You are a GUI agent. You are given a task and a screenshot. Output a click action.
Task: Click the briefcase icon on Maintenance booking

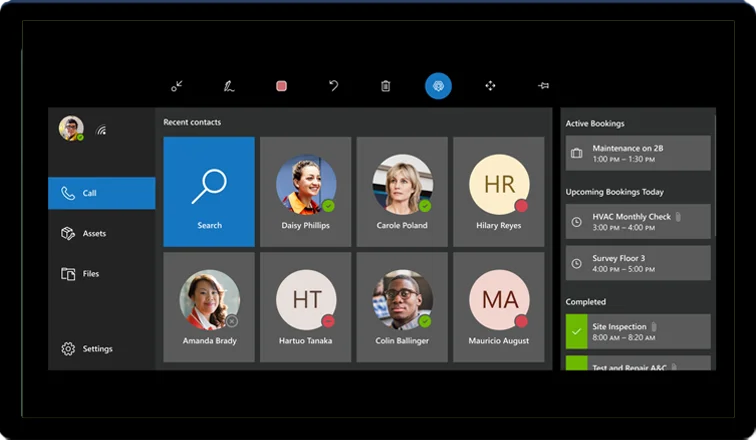(577, 153)
